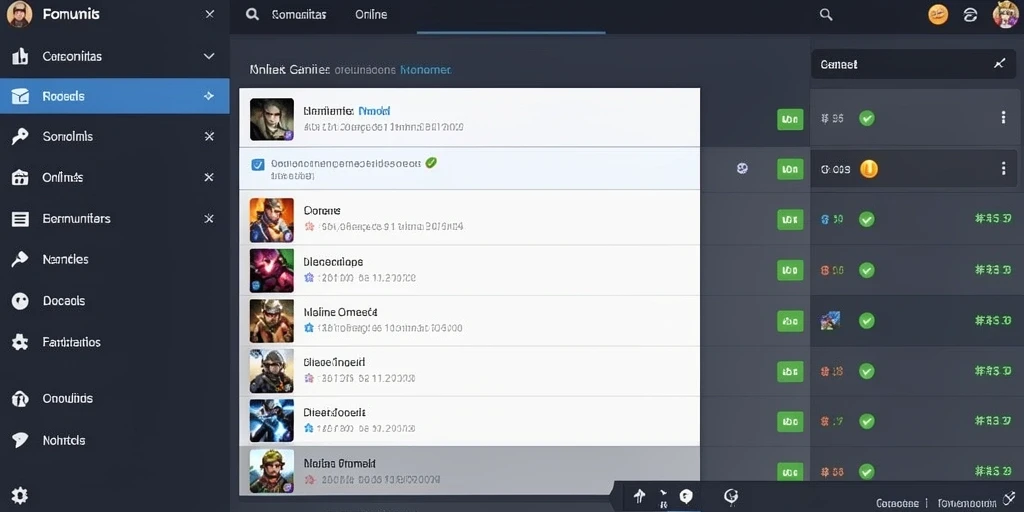This screenshot has height=512, width=1024.
Task: Click the green button on Dlececriops row
Action: tap(790, 270)
